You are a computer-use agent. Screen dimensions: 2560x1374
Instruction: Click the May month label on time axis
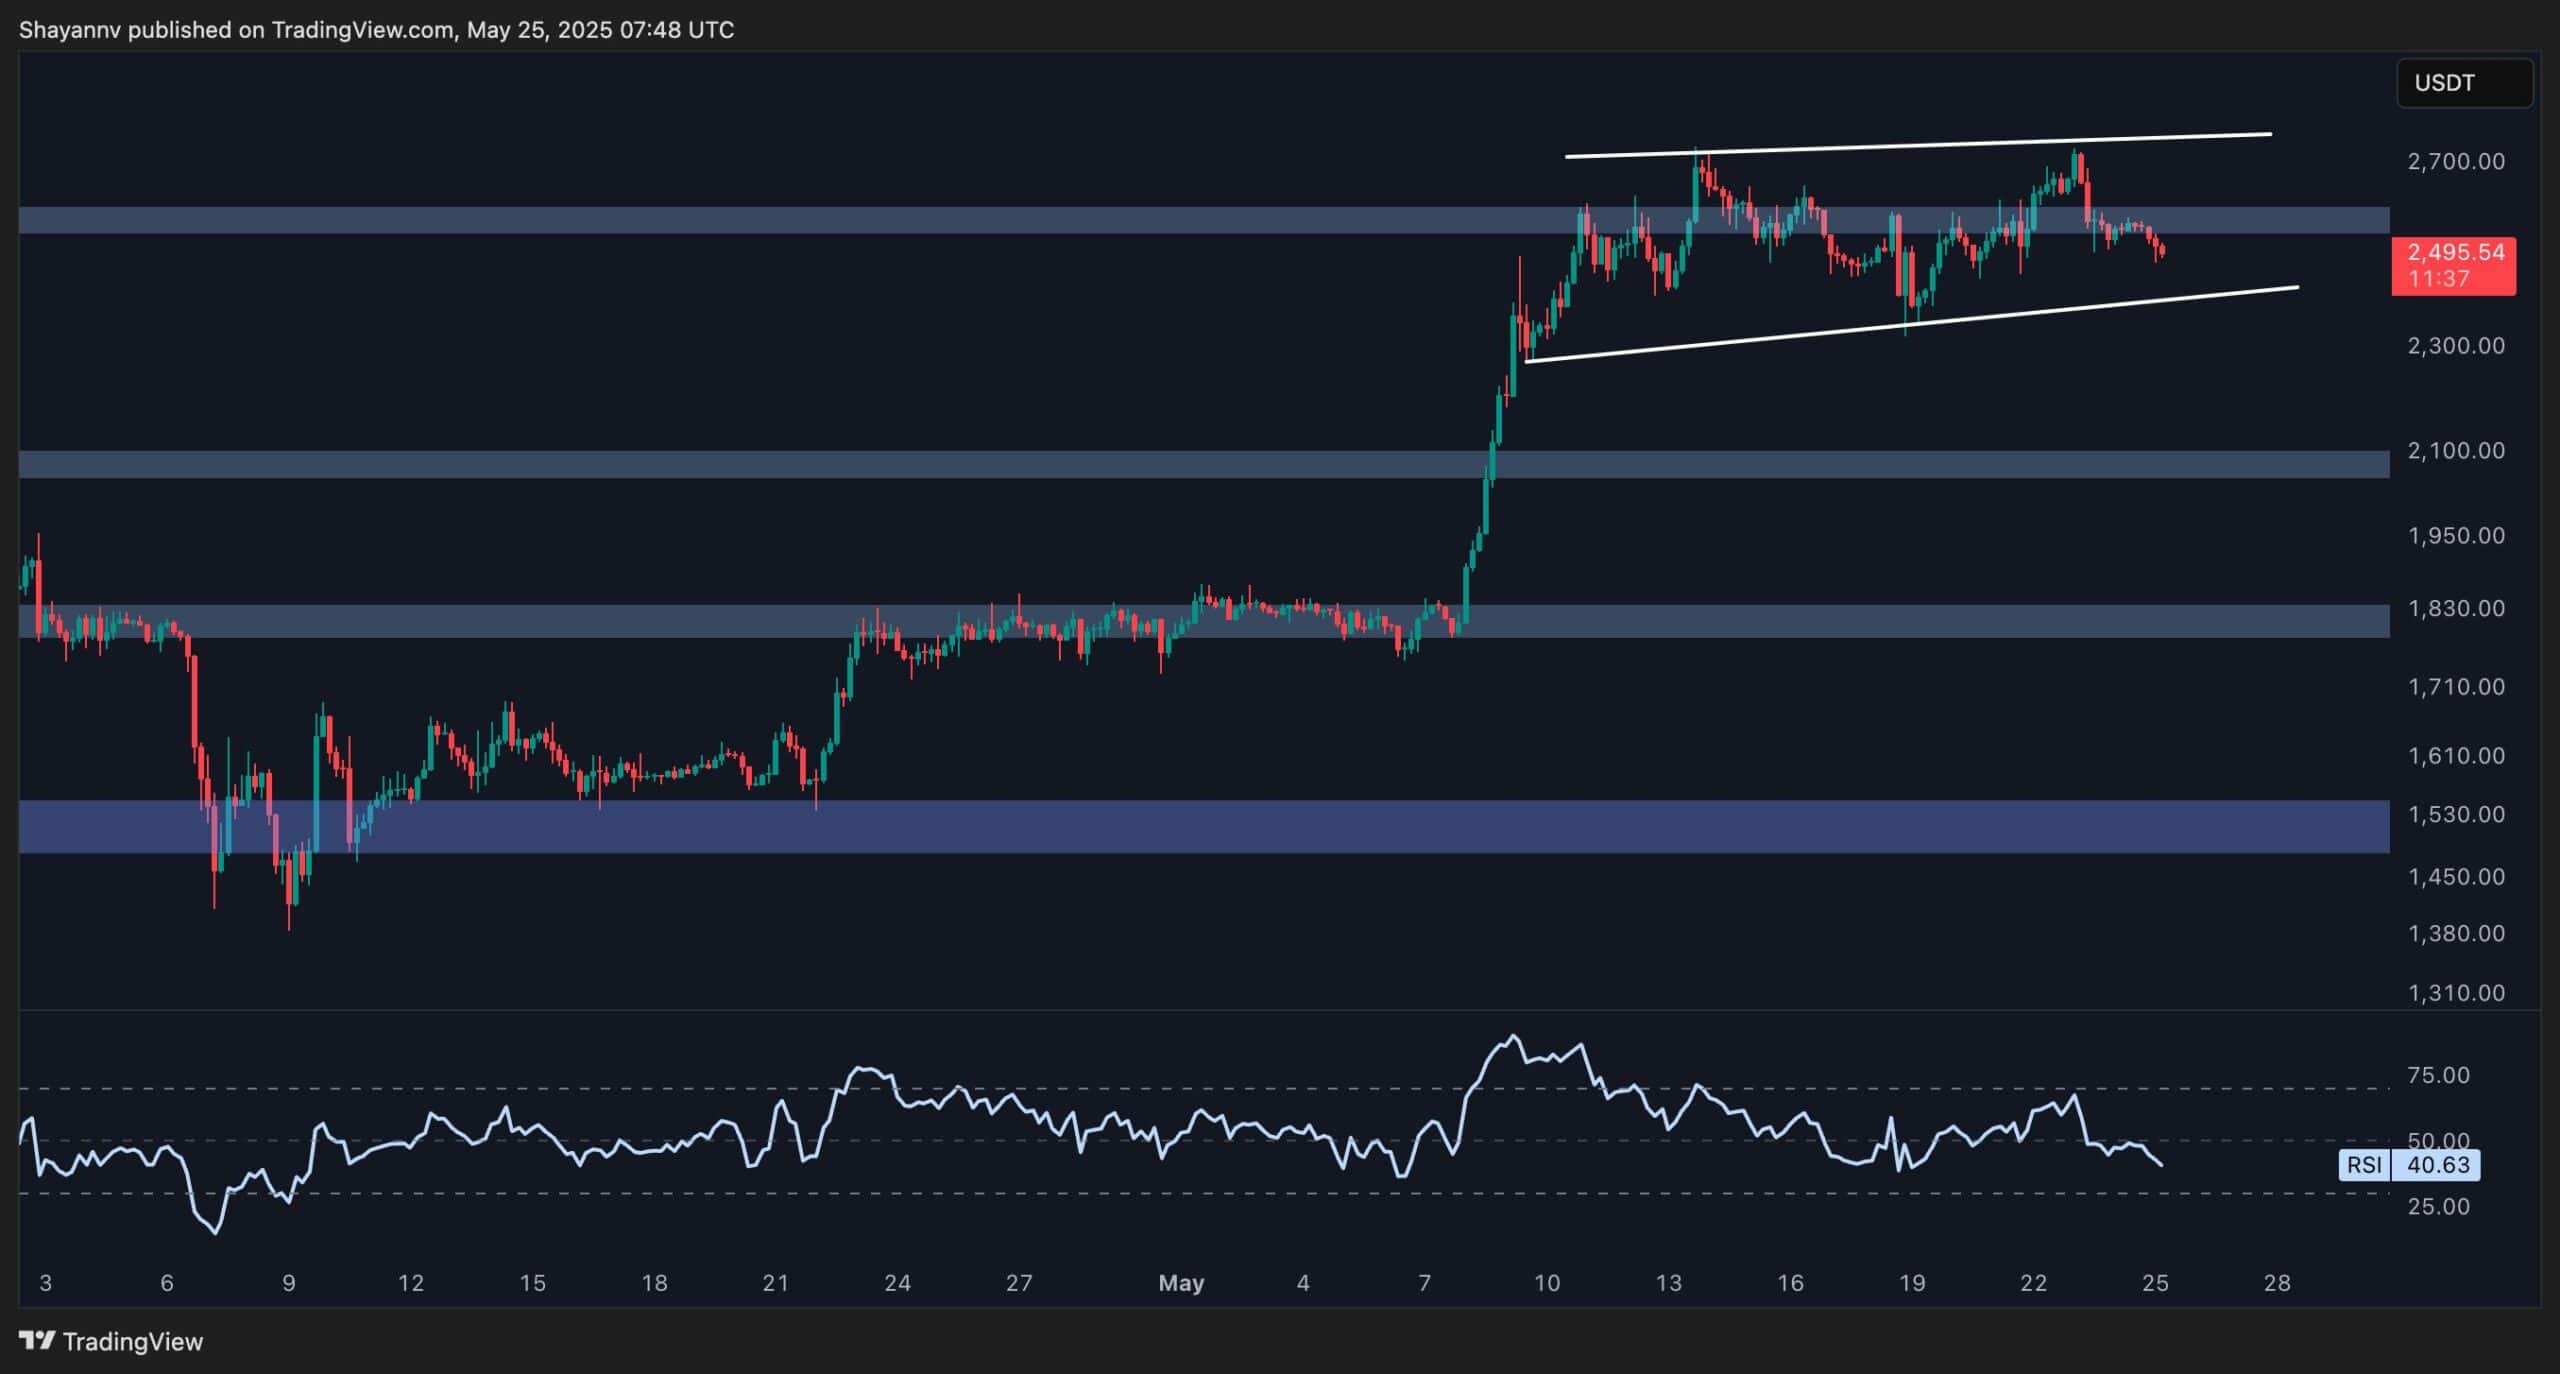click(x=1181, y=1283)
